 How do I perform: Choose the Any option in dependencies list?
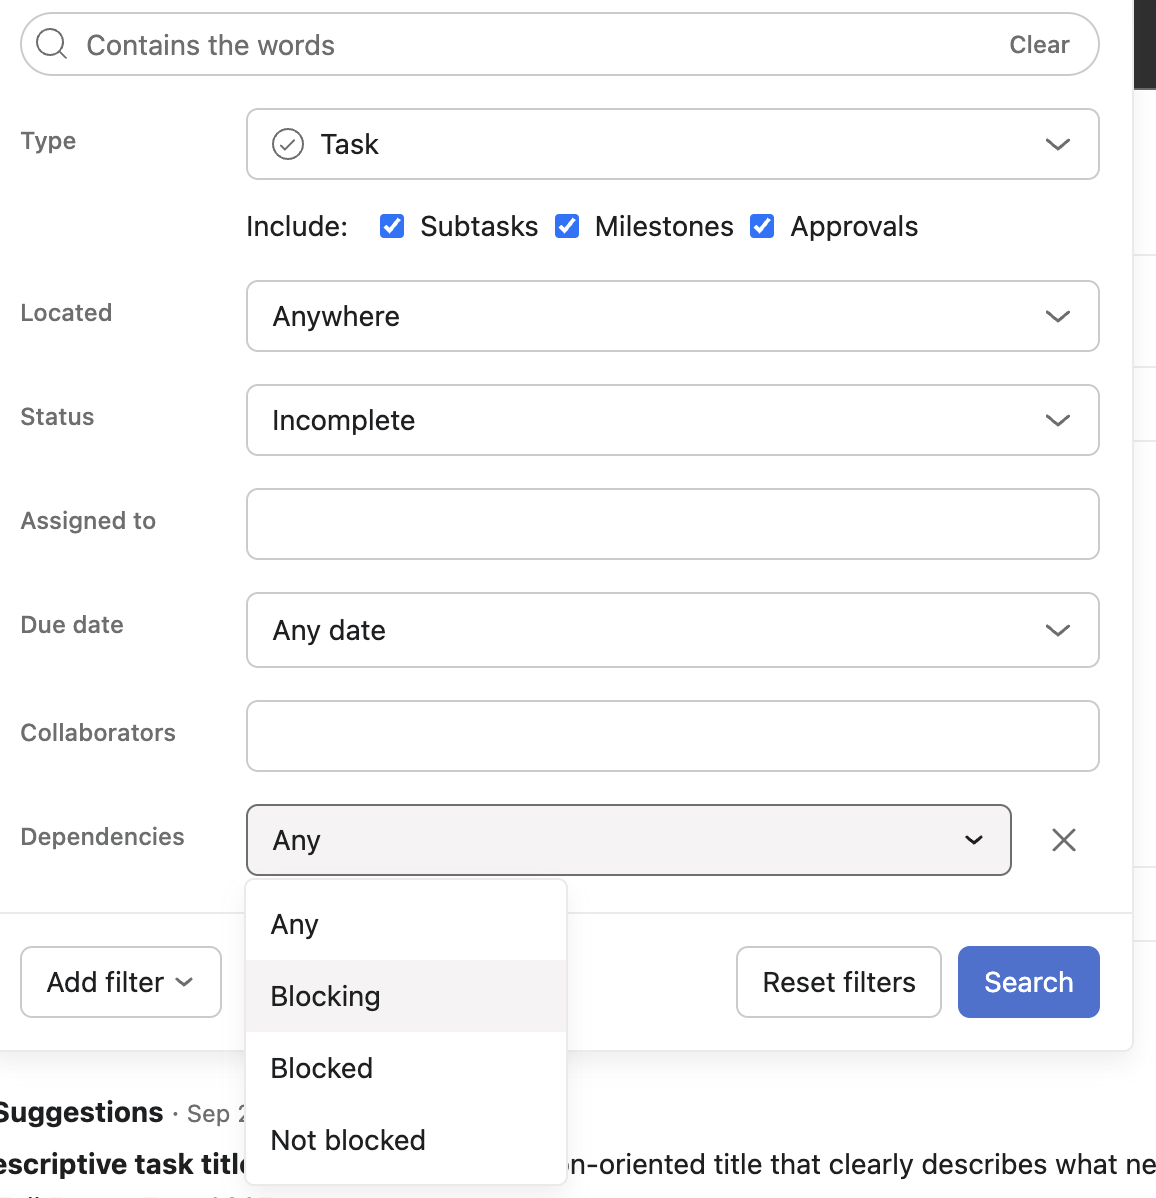(x=295, y=924)
